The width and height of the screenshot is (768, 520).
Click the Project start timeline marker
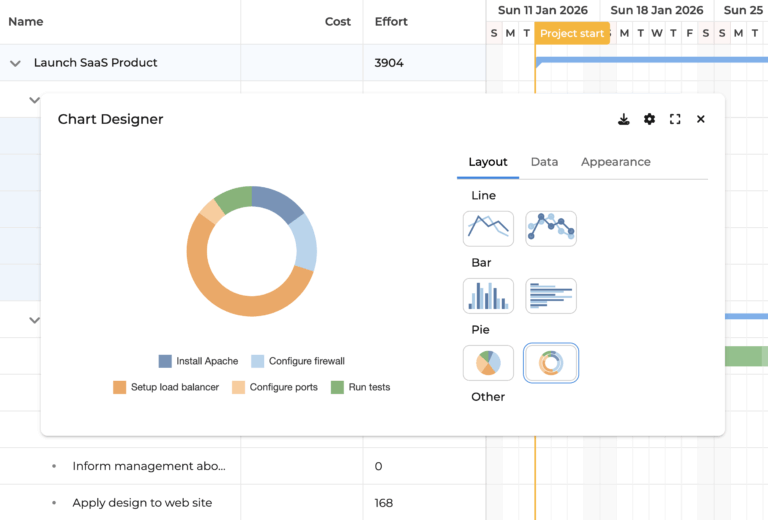coord(571,34)
